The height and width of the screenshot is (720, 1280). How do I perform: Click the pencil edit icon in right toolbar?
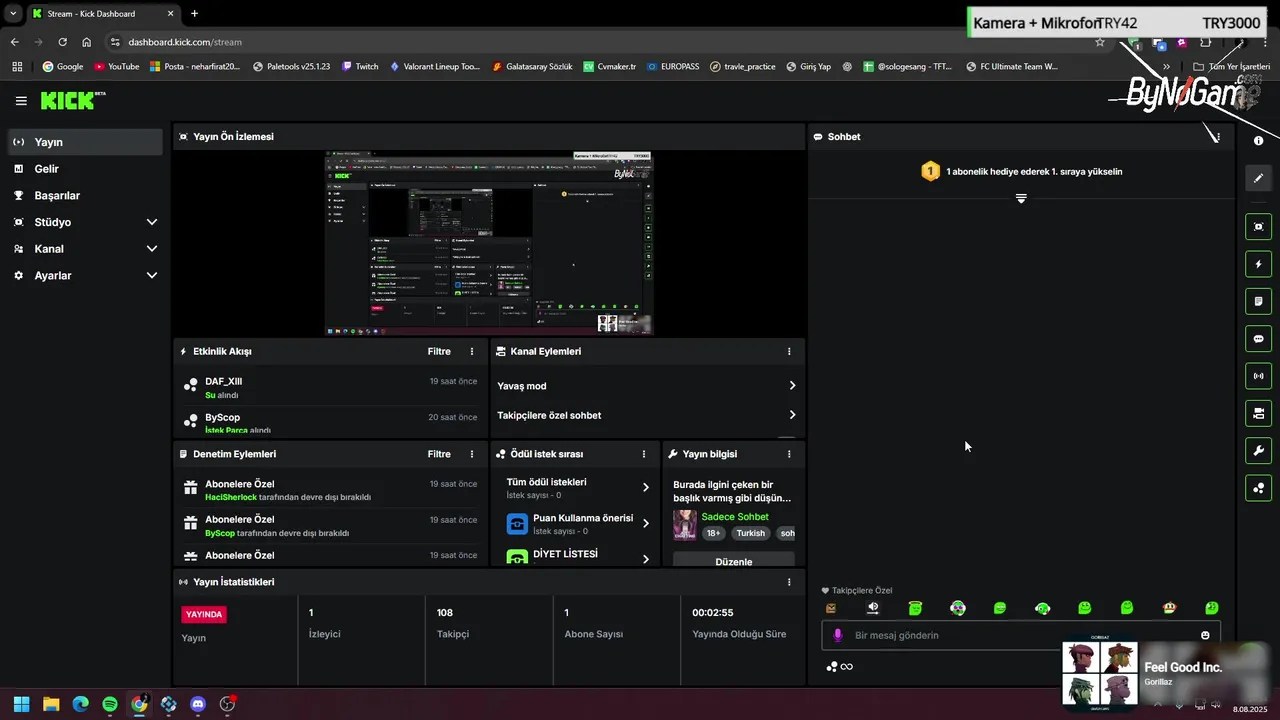pyautogui.click(x=1258, y=178)
